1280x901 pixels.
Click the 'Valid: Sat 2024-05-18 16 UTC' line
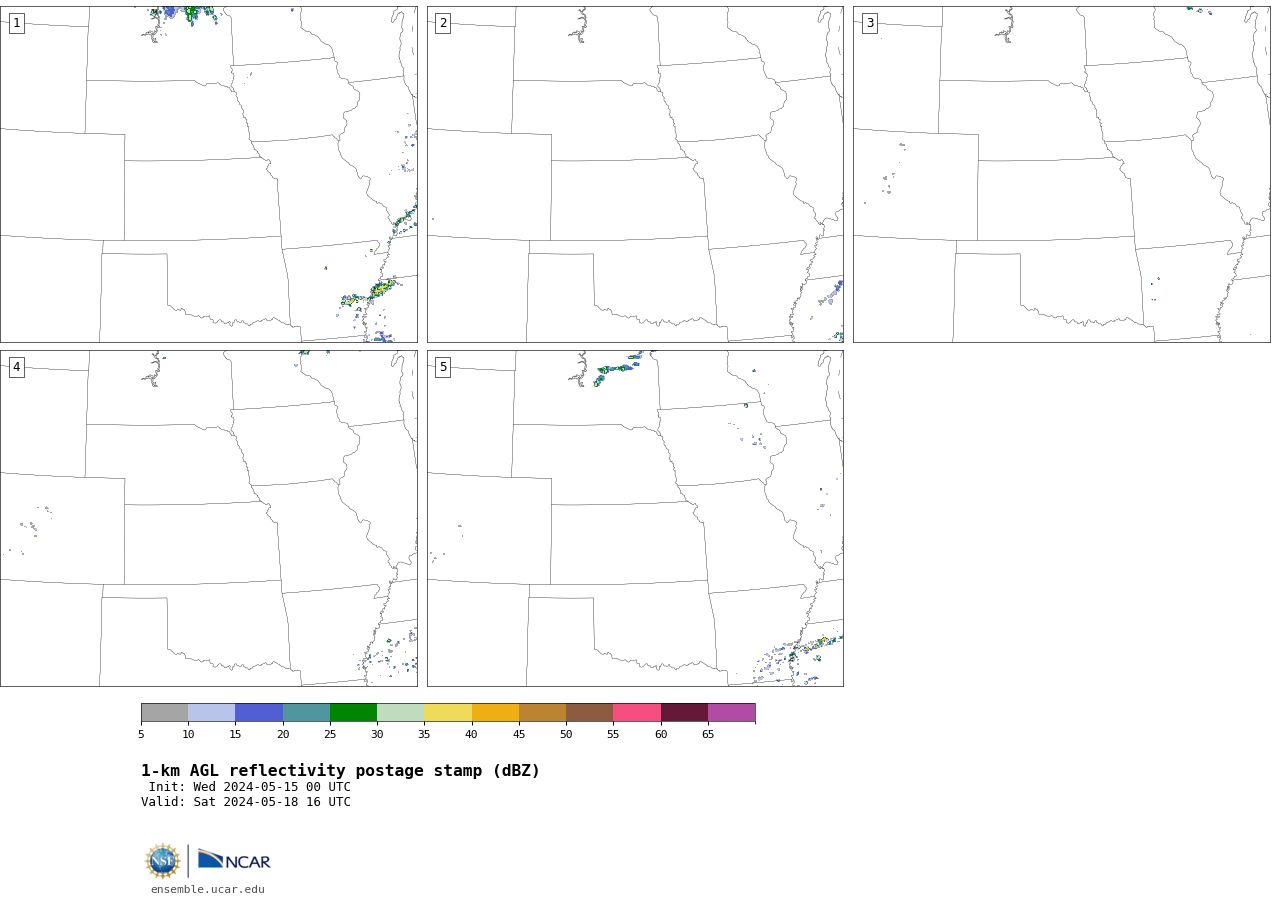[246, 802]
